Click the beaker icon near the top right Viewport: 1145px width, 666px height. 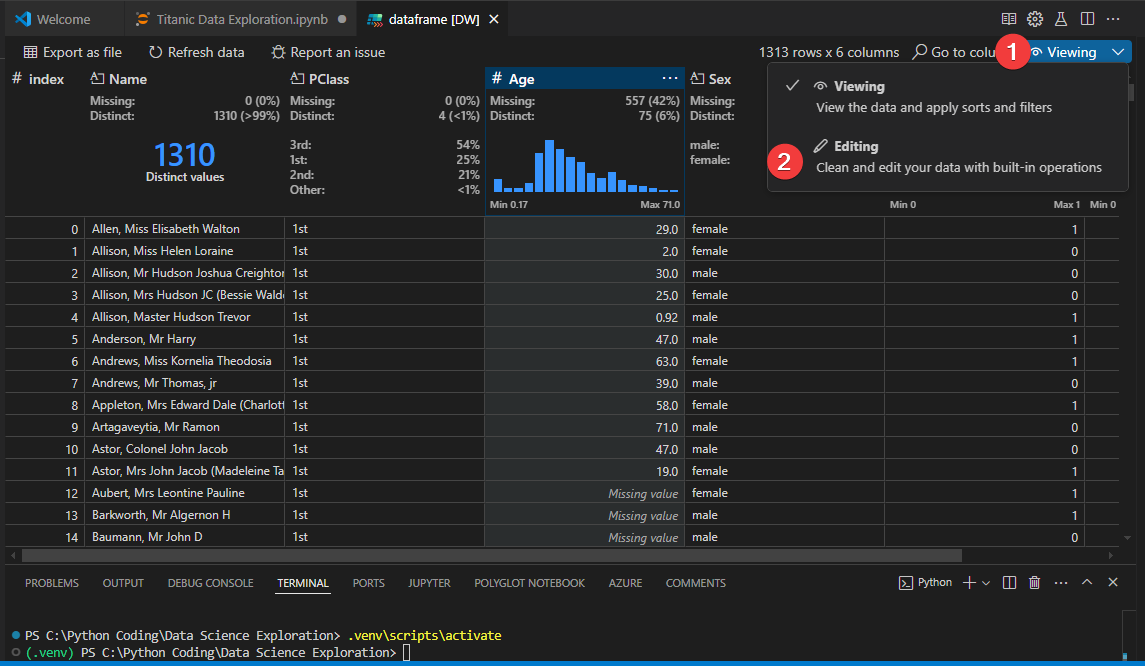(x=1062, y=18)
